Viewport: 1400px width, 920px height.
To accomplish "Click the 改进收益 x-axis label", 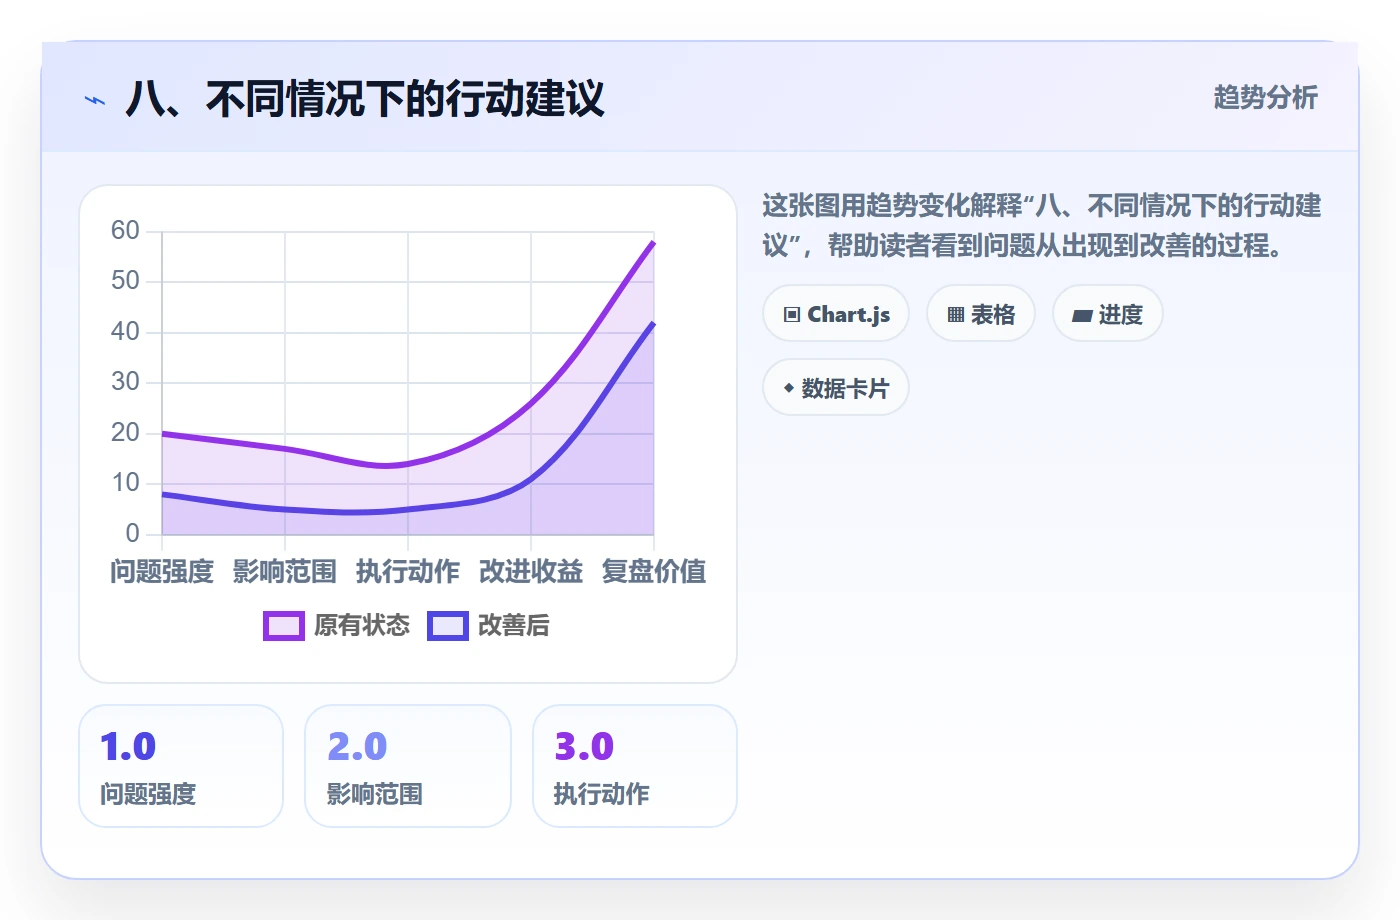I will tap(531, 571).
